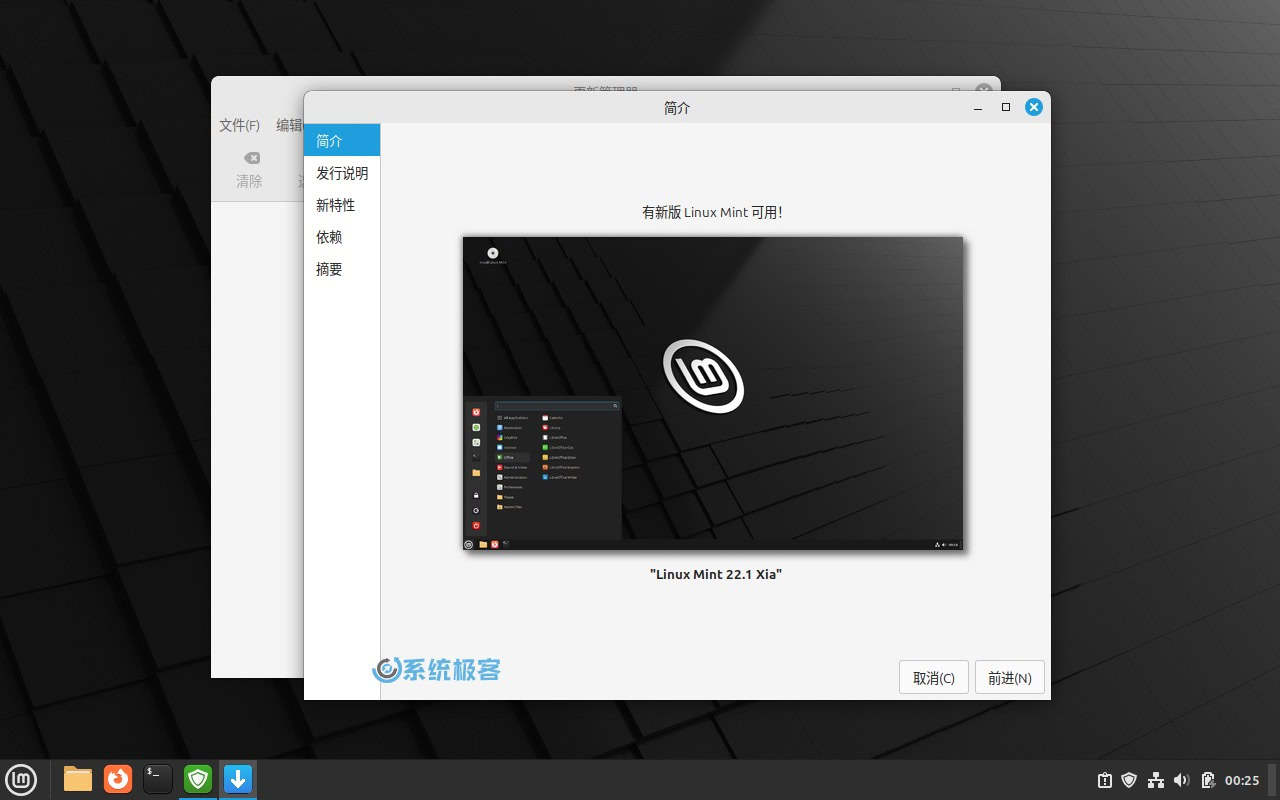Screen dimensions: 1280x800
Task: Click 清除 toolbar button in Update Manager
Action: coord(250,170)
